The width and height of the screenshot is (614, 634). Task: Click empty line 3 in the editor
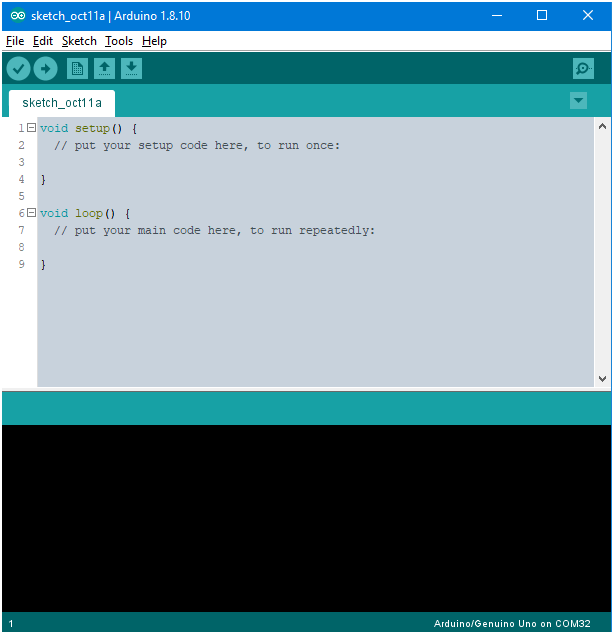coord(315,163)
